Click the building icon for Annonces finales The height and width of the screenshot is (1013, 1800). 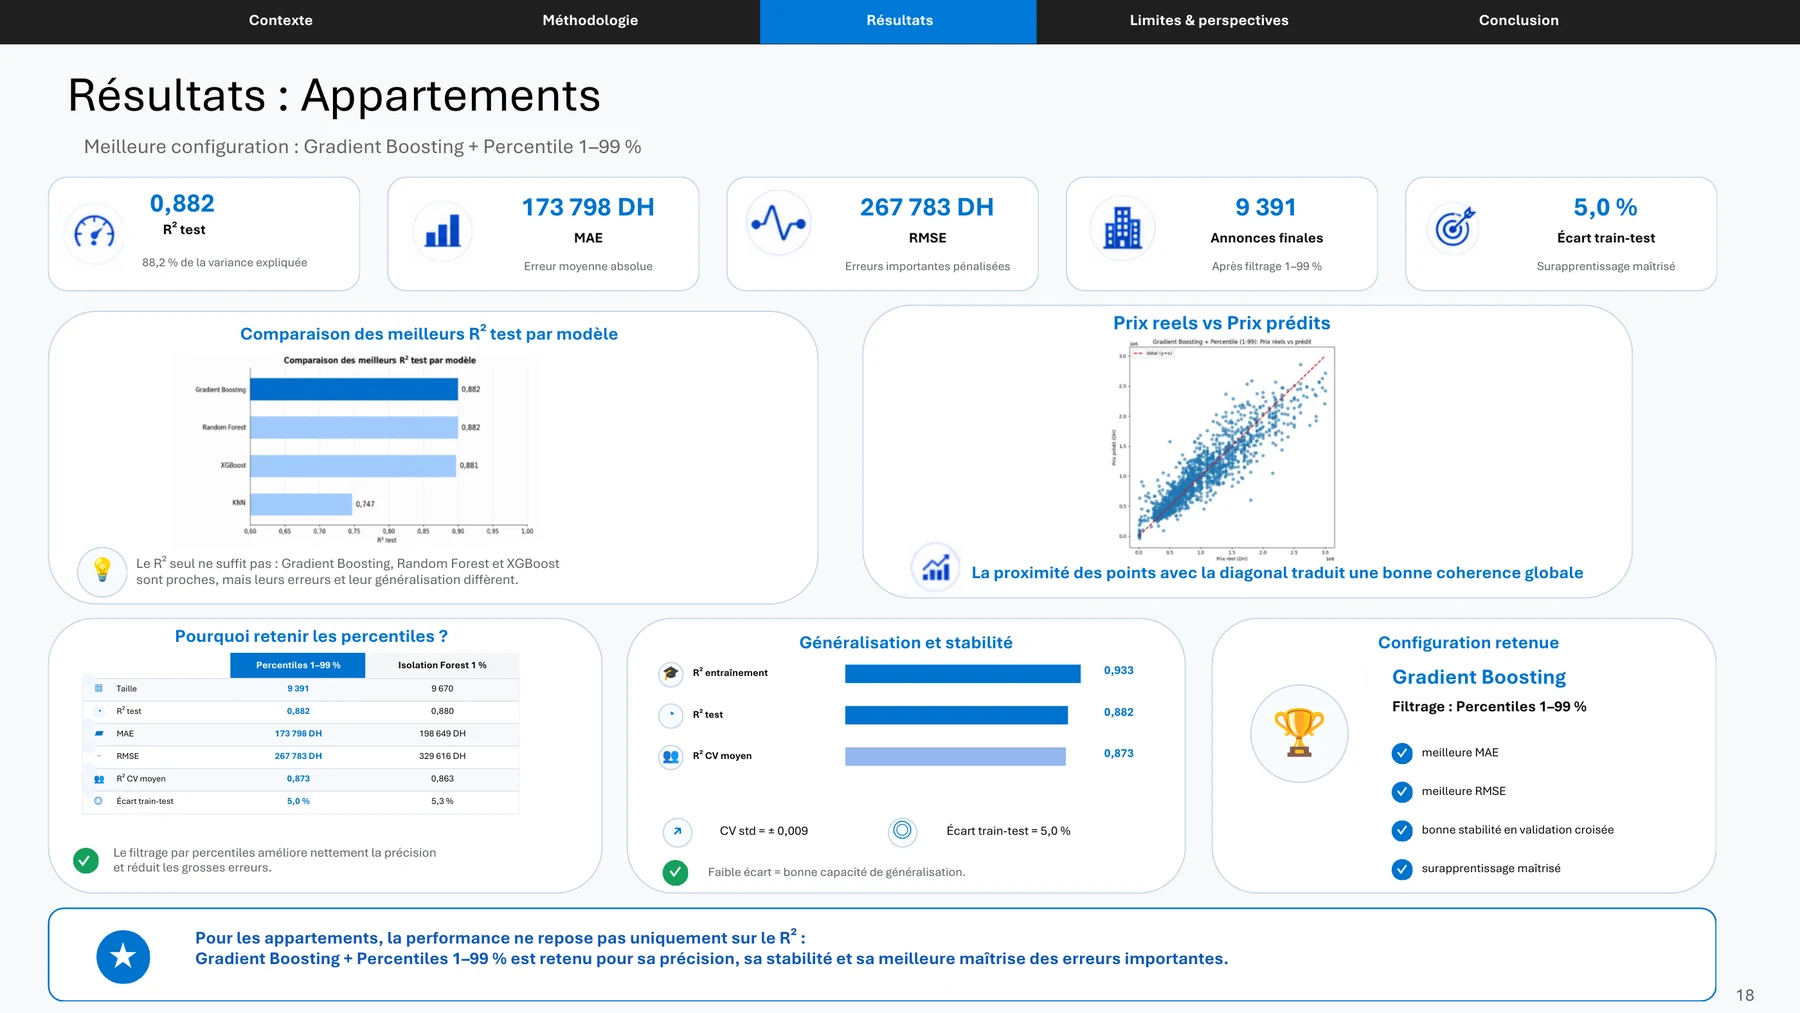1123,228
